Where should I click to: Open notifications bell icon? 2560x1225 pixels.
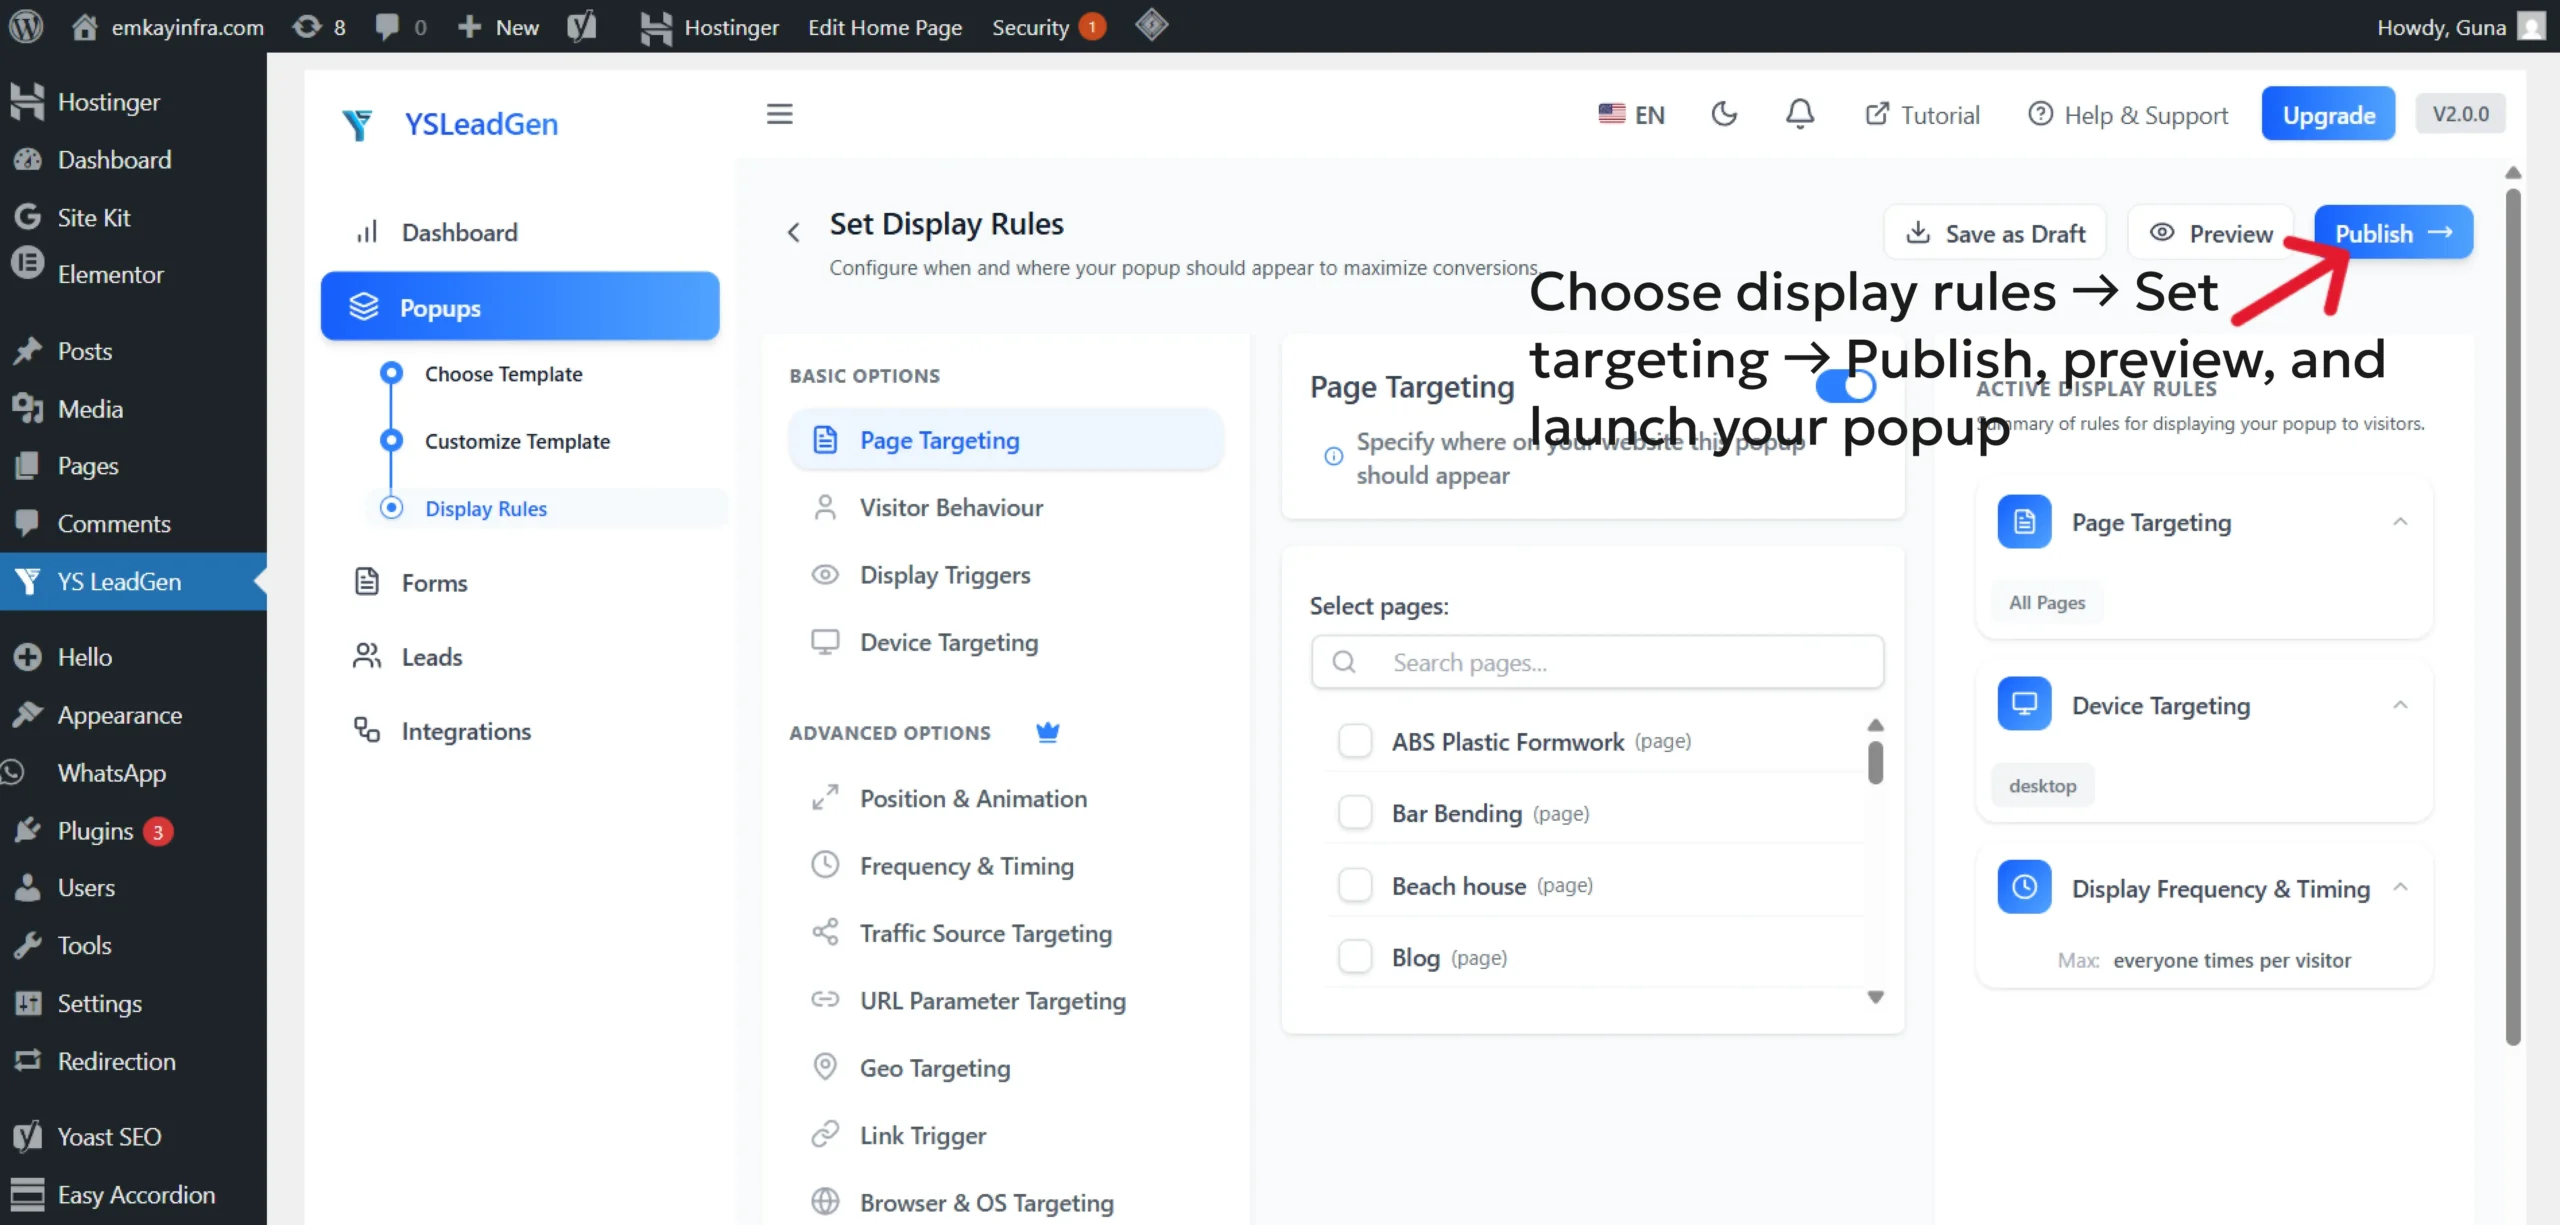coord(1800,114)
